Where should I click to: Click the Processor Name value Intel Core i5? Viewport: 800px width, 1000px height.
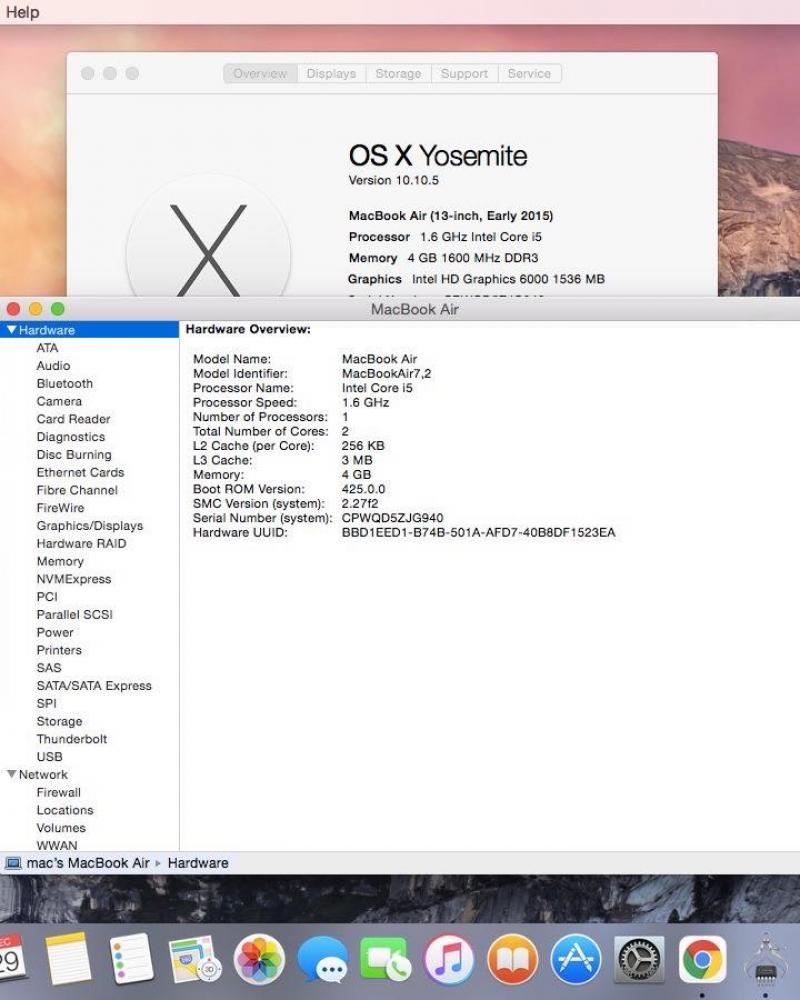point(377,388)
